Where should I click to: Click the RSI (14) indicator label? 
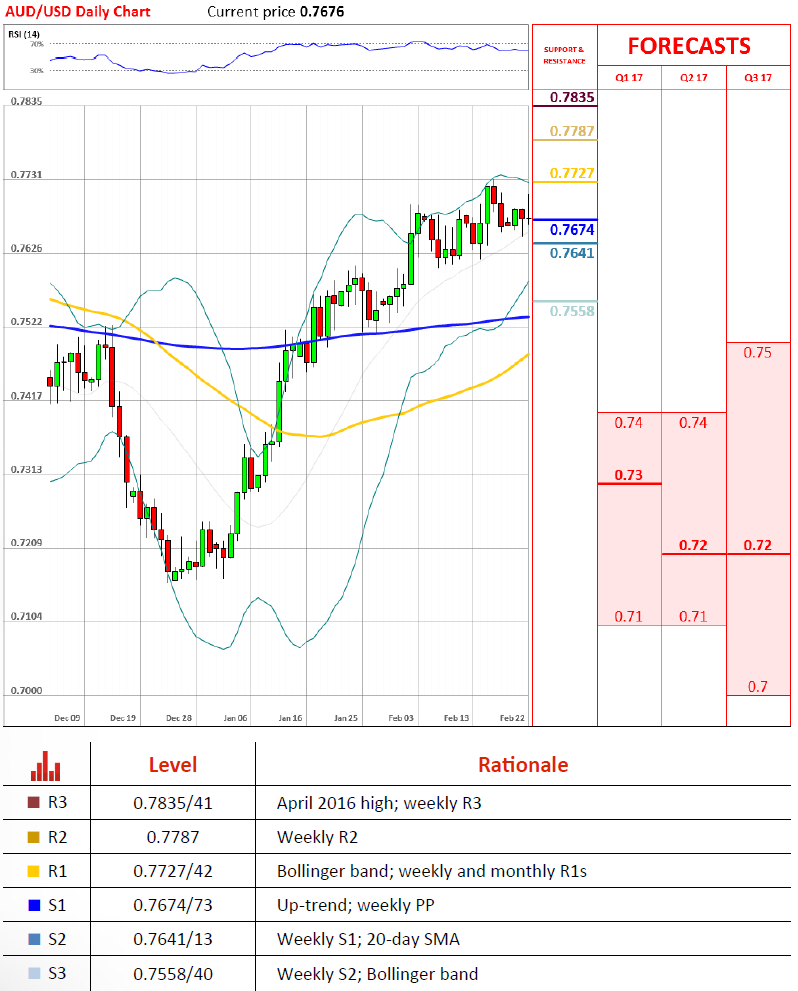[23, 34]
